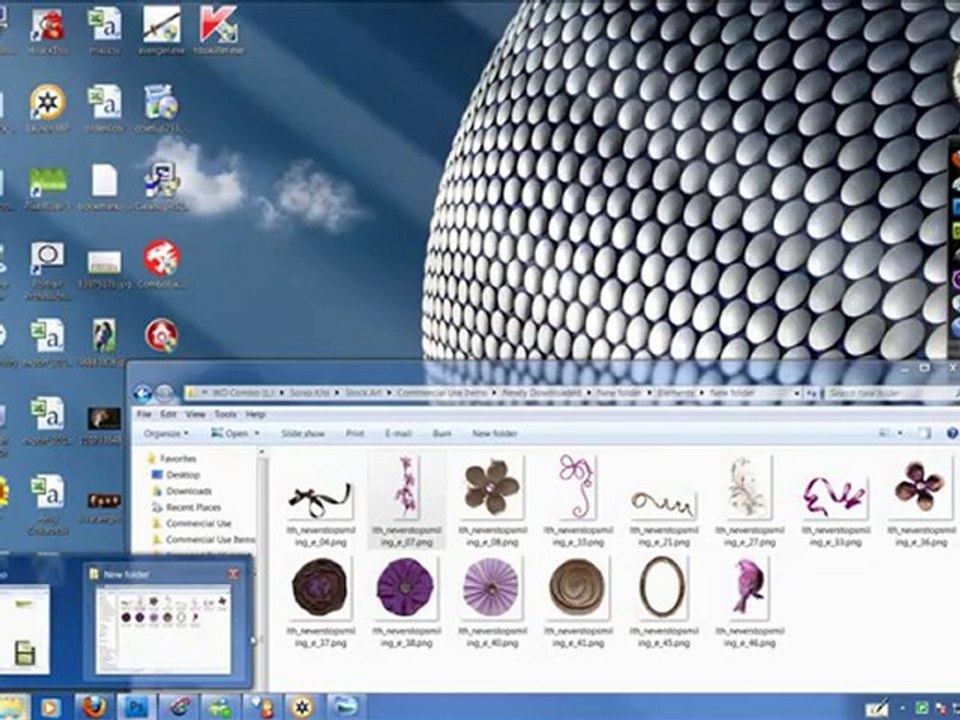Select Downloads in the navigation pane
The height and width of the screenshot is (720, 960).
182,491
